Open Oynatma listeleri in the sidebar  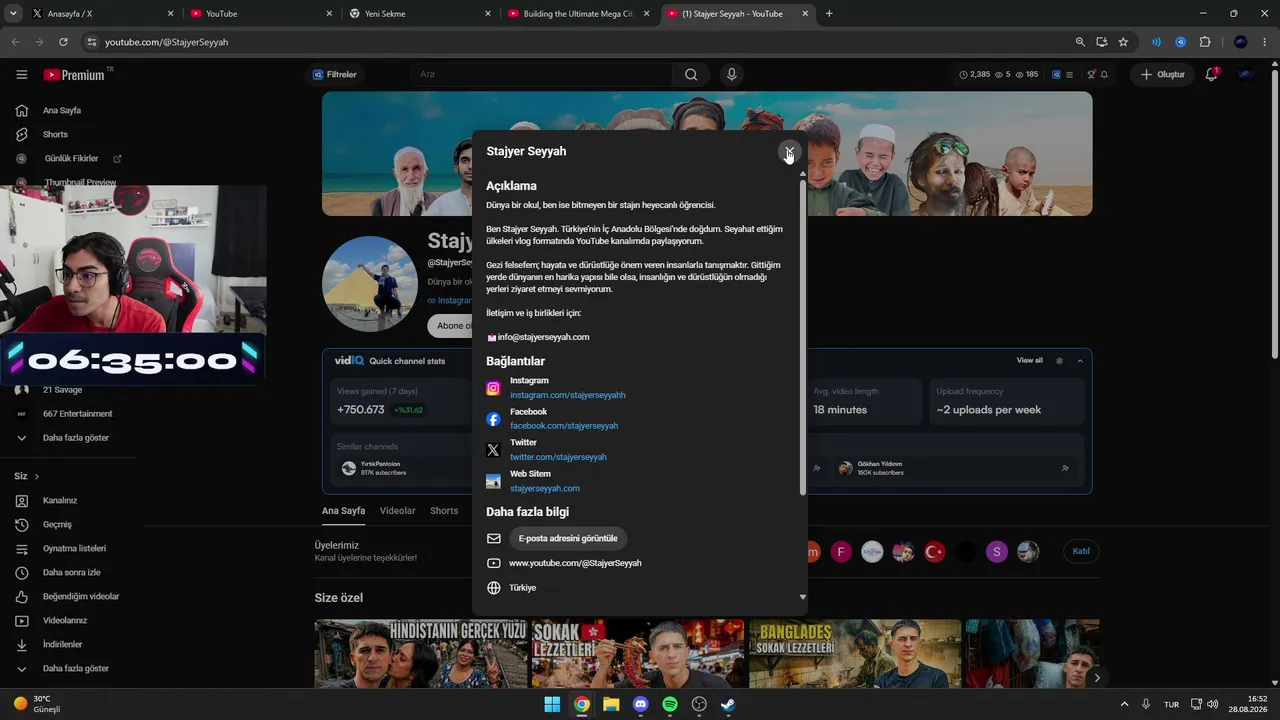[74, 548]
